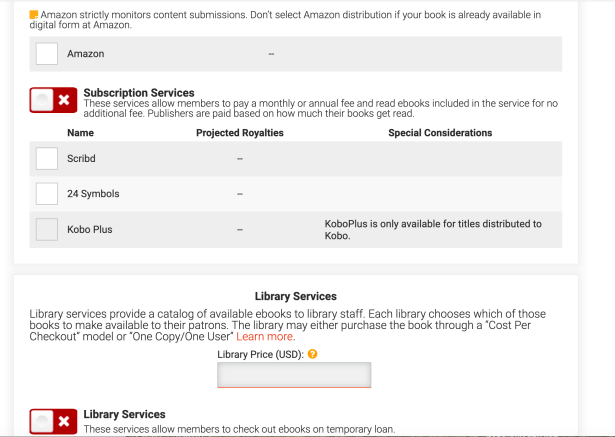Click the centered Library Services section title

pyautogui.click(x=295, y=296)
